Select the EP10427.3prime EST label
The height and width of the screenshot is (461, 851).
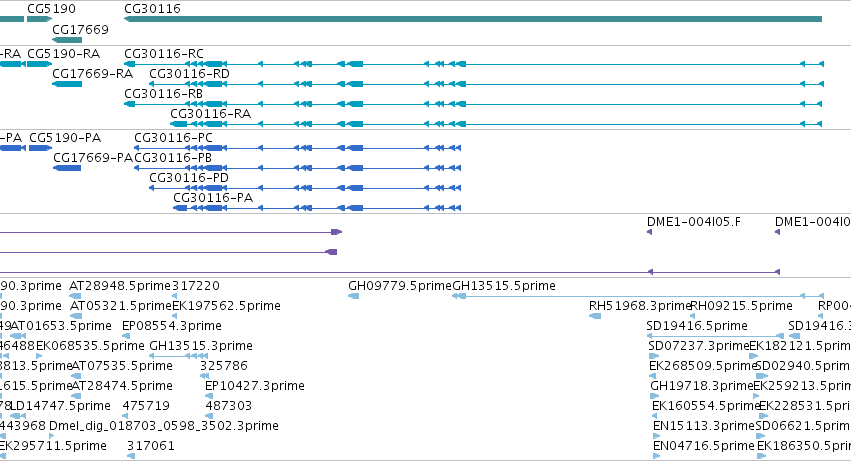pyautogui.click(x=255, y=386)
